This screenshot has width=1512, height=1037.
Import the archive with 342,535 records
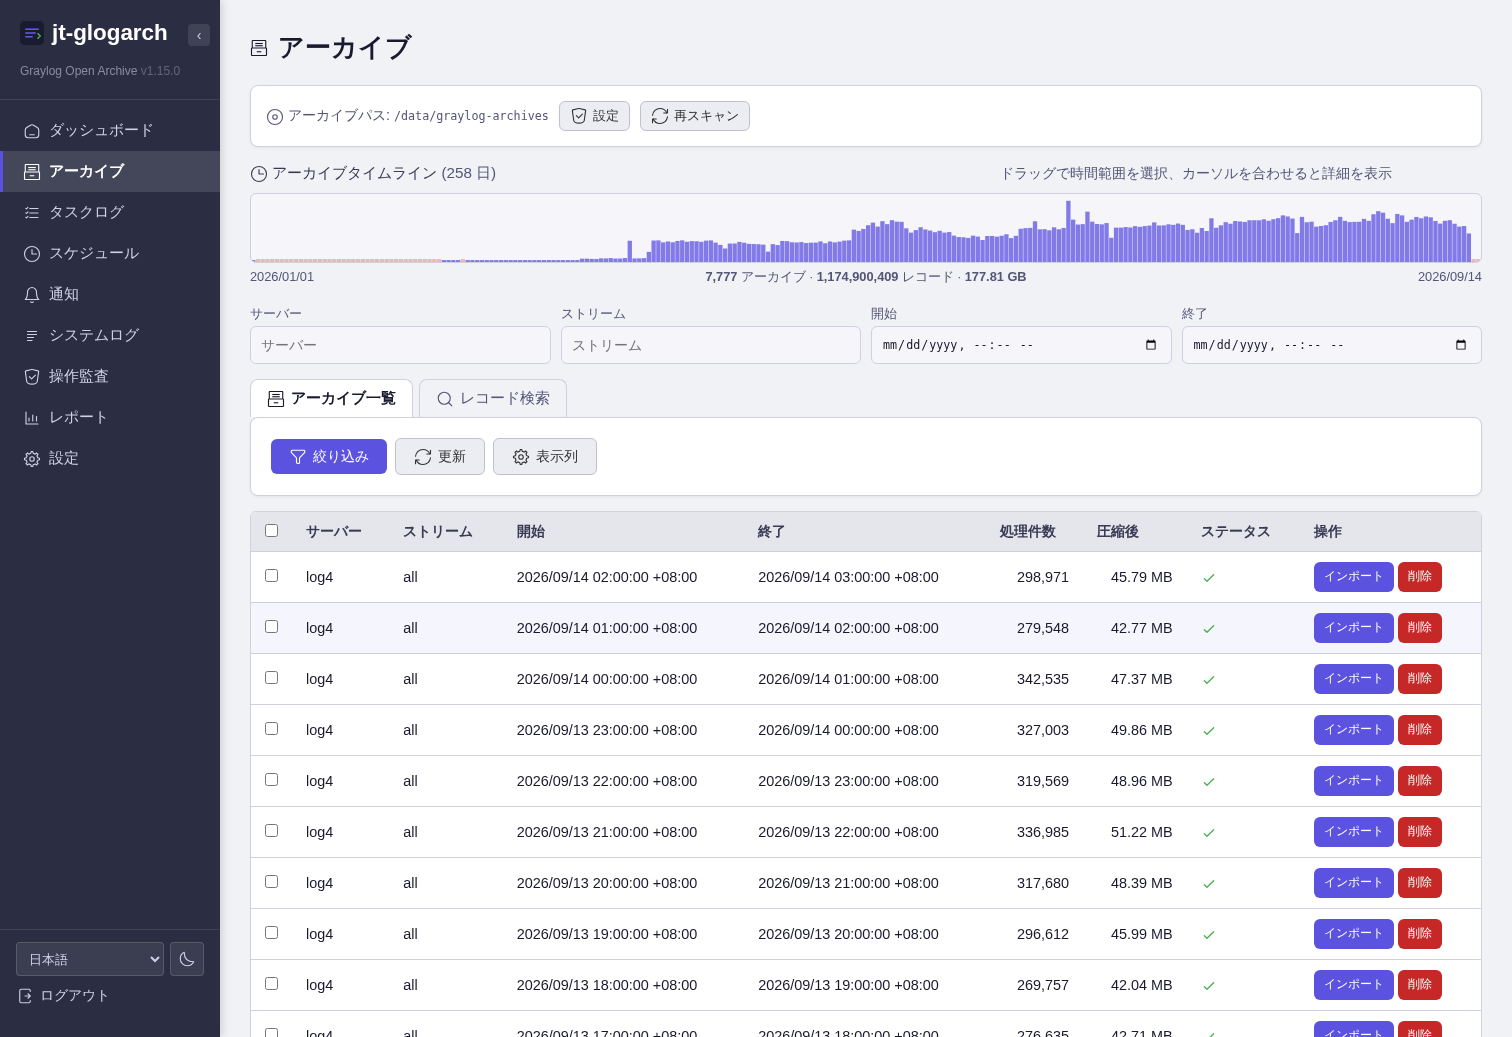tap(1353, 679)
